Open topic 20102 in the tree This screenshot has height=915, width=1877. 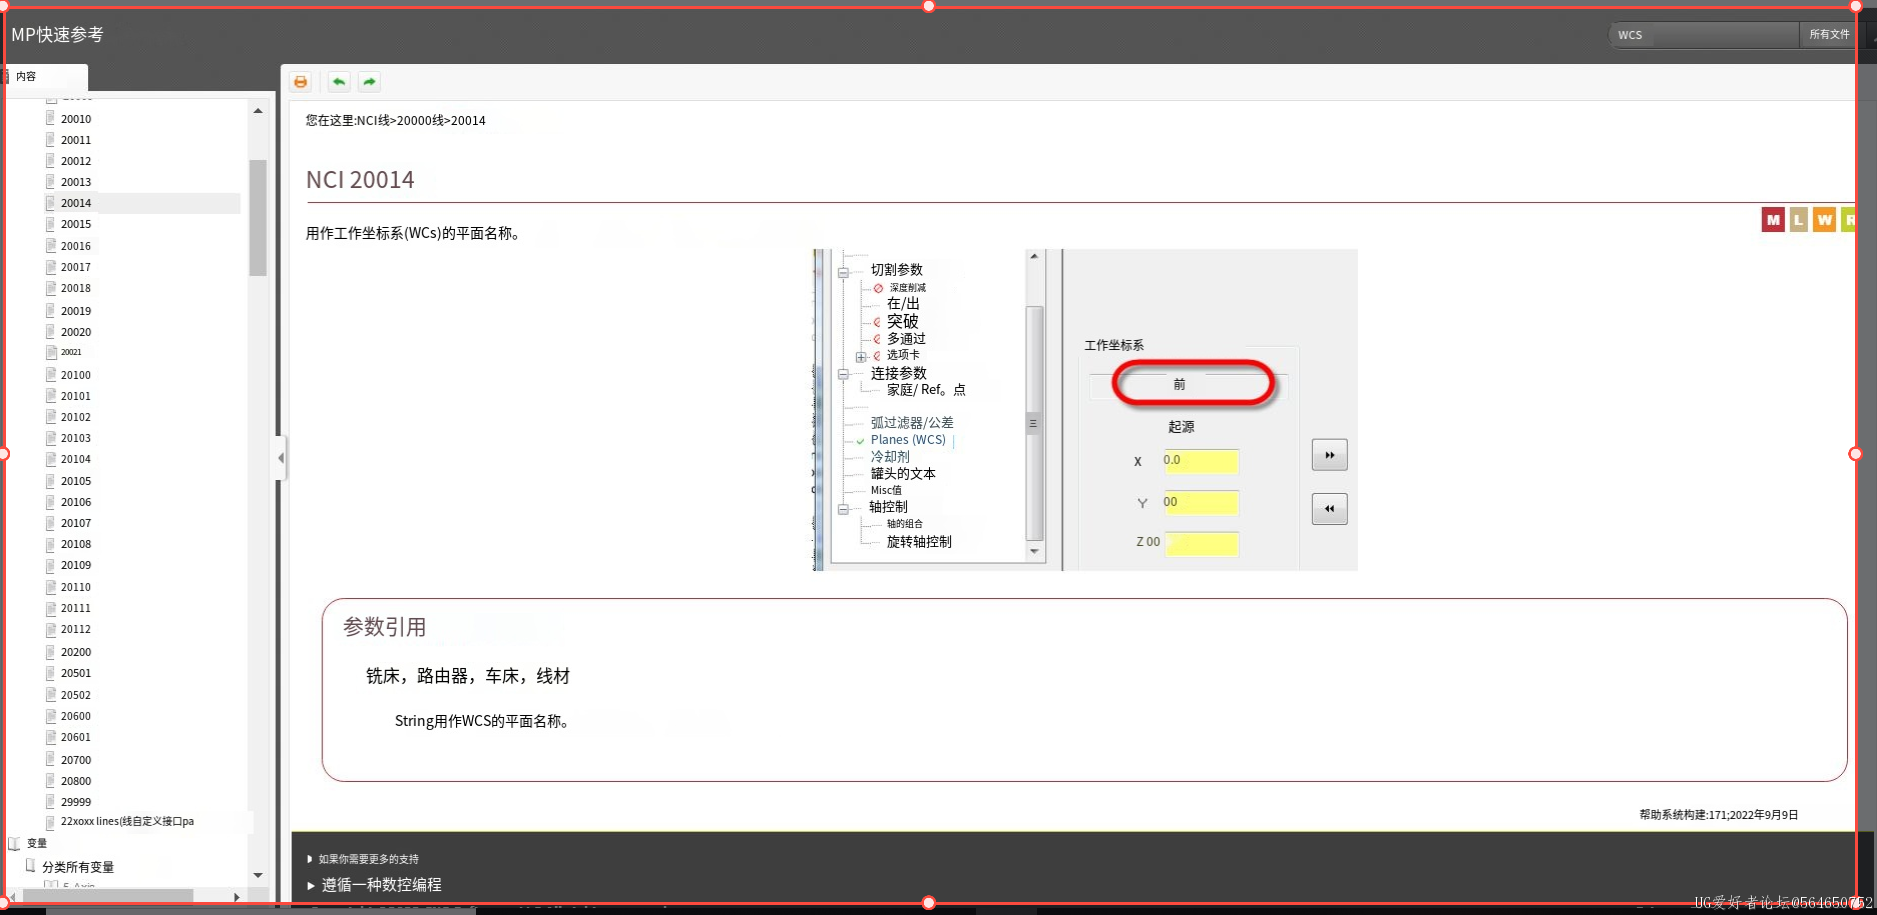tap(76, 417)
